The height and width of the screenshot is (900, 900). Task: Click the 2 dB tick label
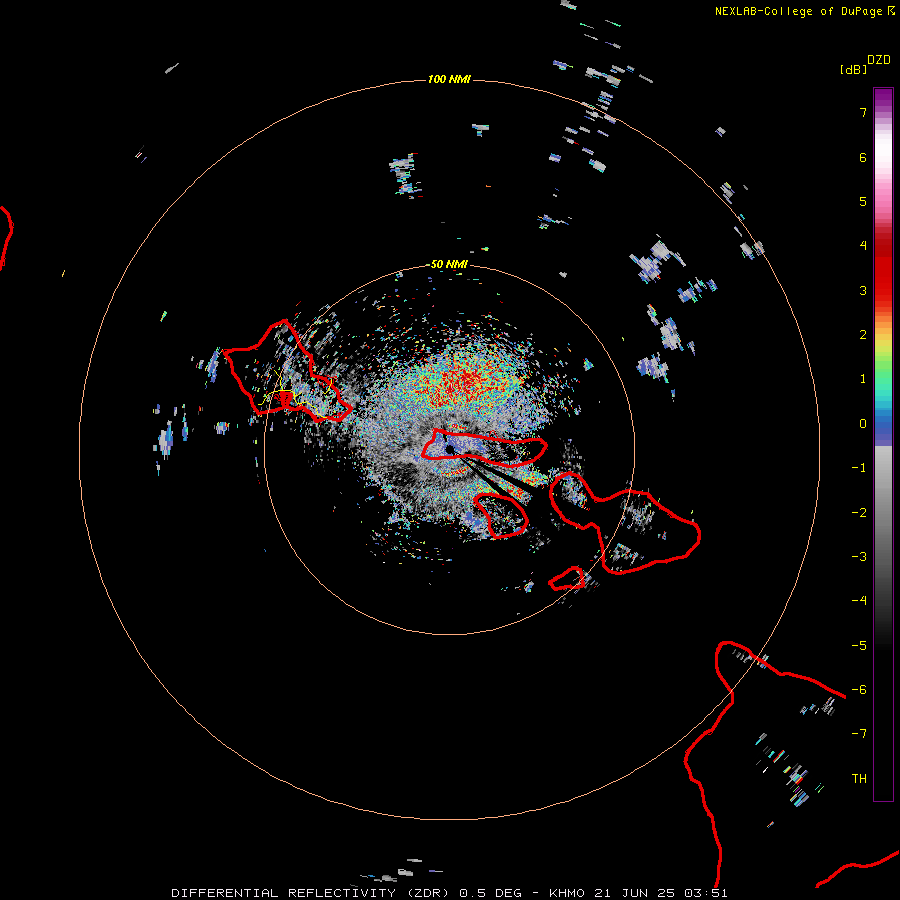point(863,335)
